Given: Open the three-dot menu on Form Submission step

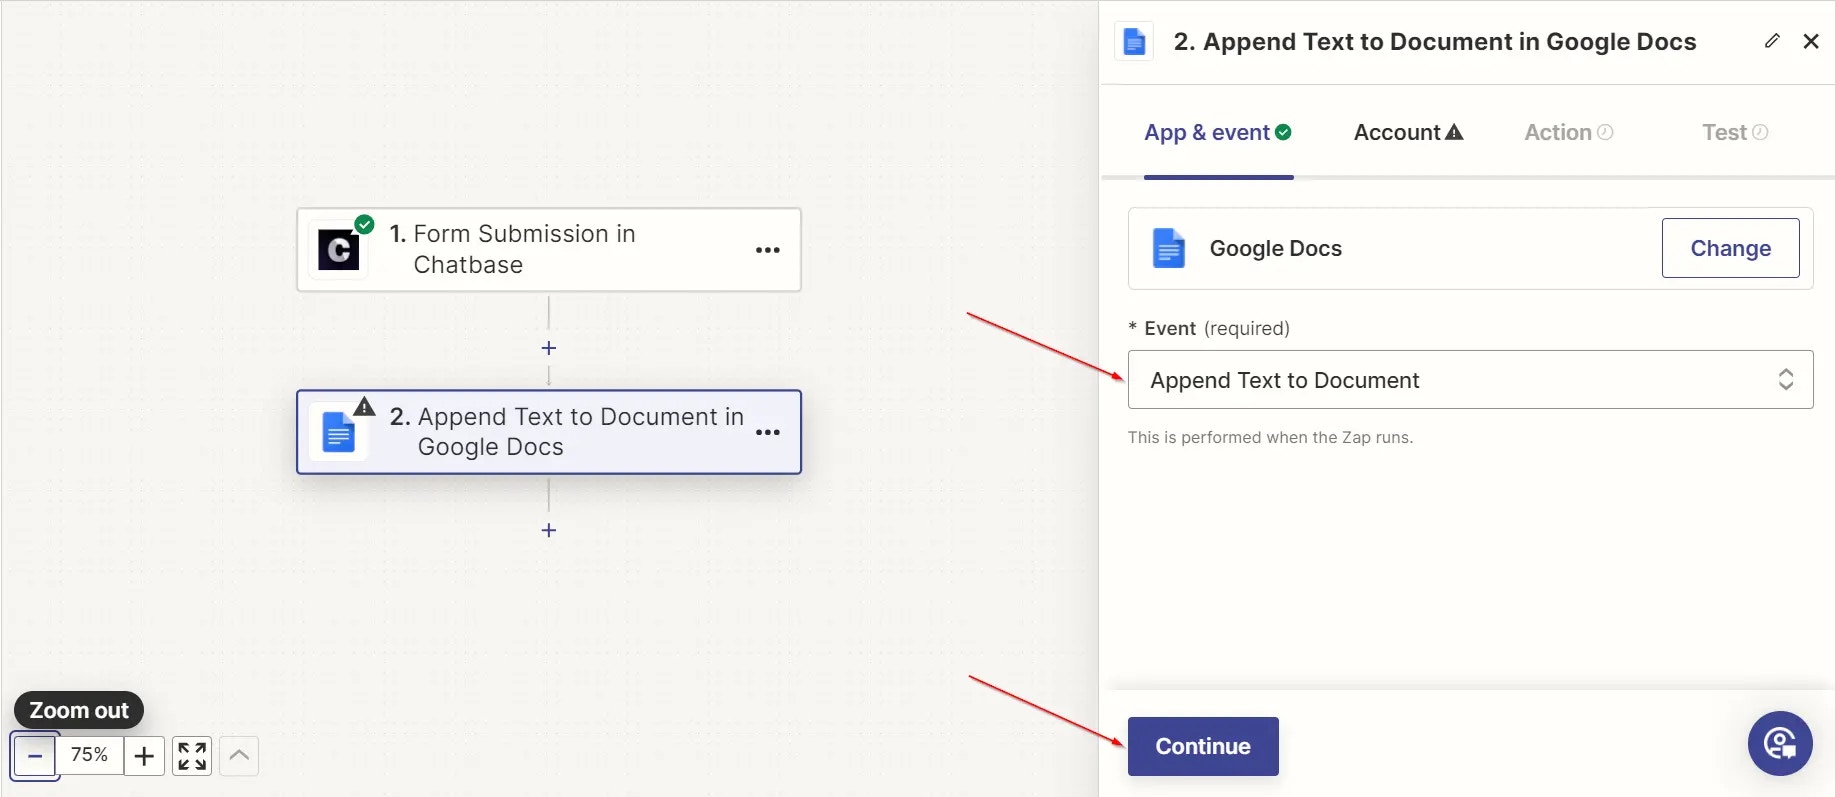Looking at the screenshot, I should pos(768,250).
